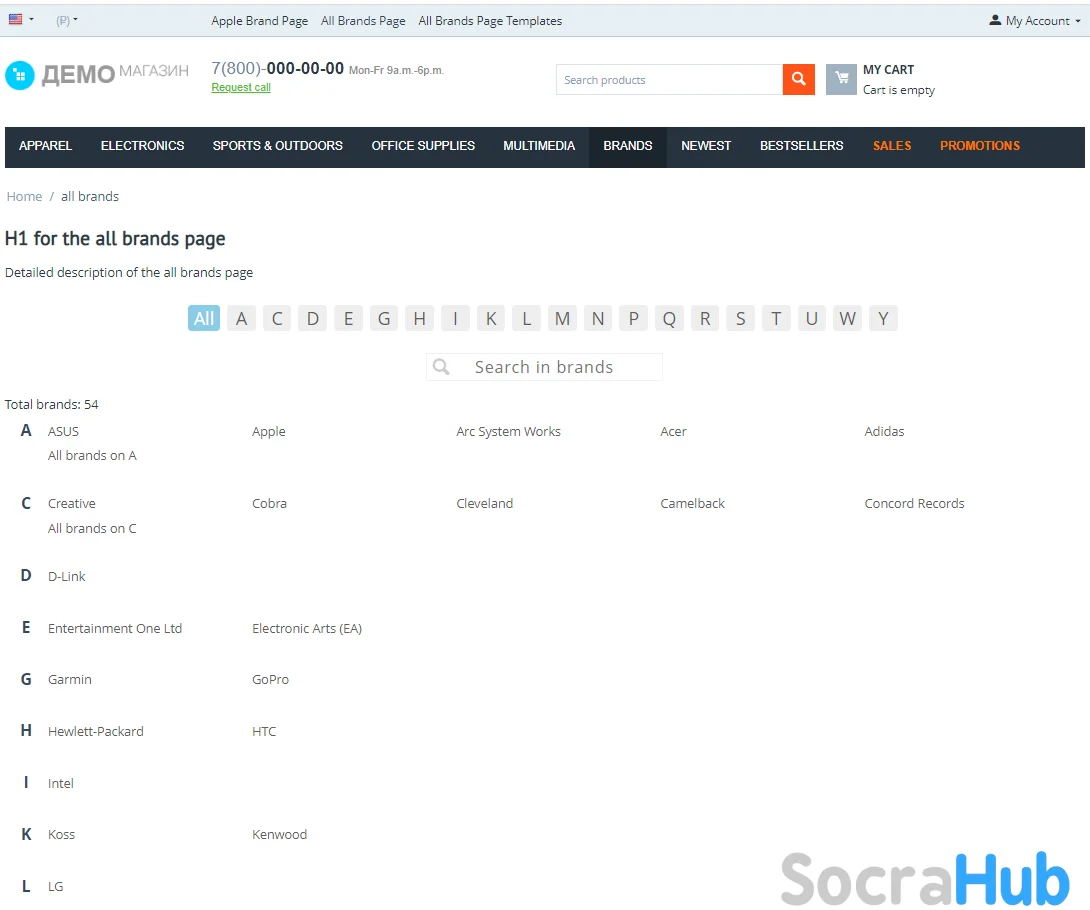Go to Home breadcrumb
Image resolution: width=1090 pixels, height=910 pixels.
coord(24,197)
